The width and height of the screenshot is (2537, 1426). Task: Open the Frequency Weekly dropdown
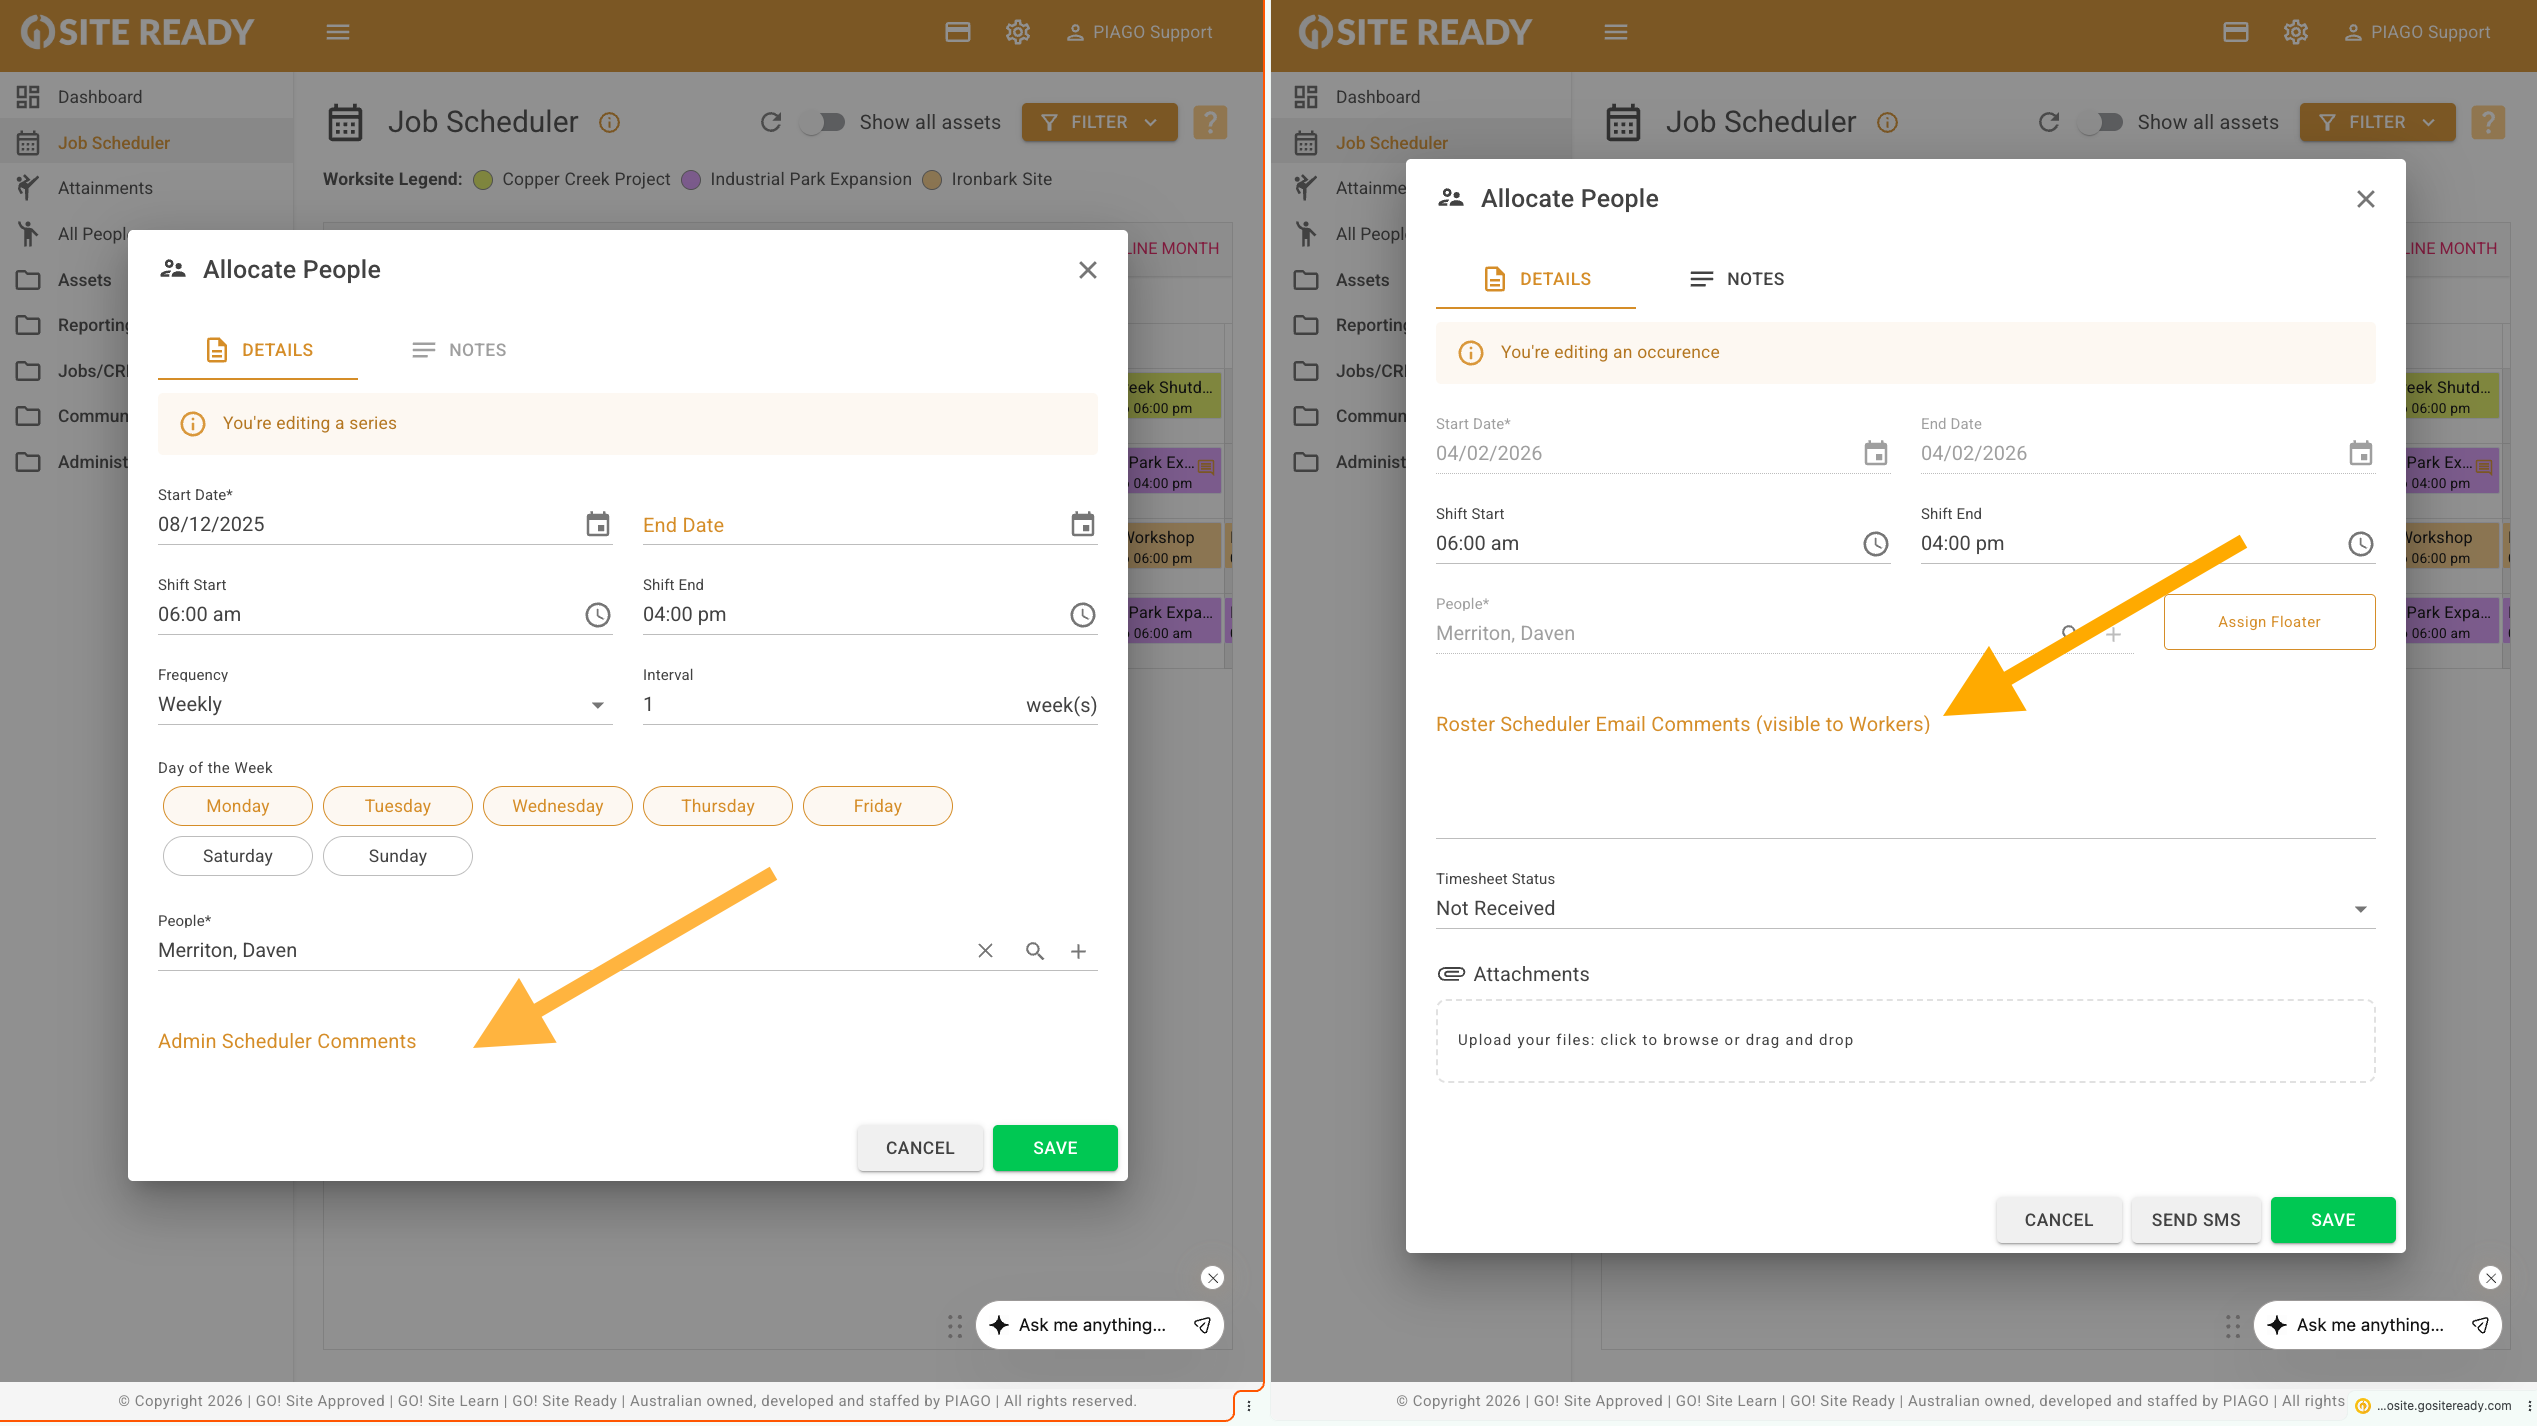coord(384,704)
